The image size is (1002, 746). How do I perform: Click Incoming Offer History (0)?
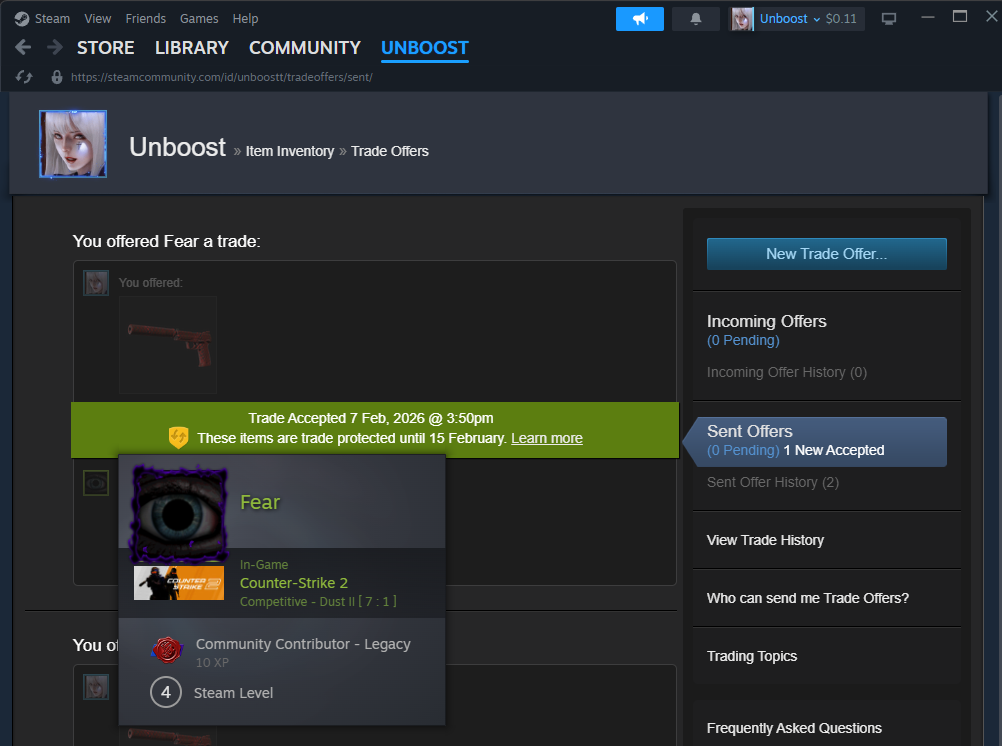coord(787,372)
